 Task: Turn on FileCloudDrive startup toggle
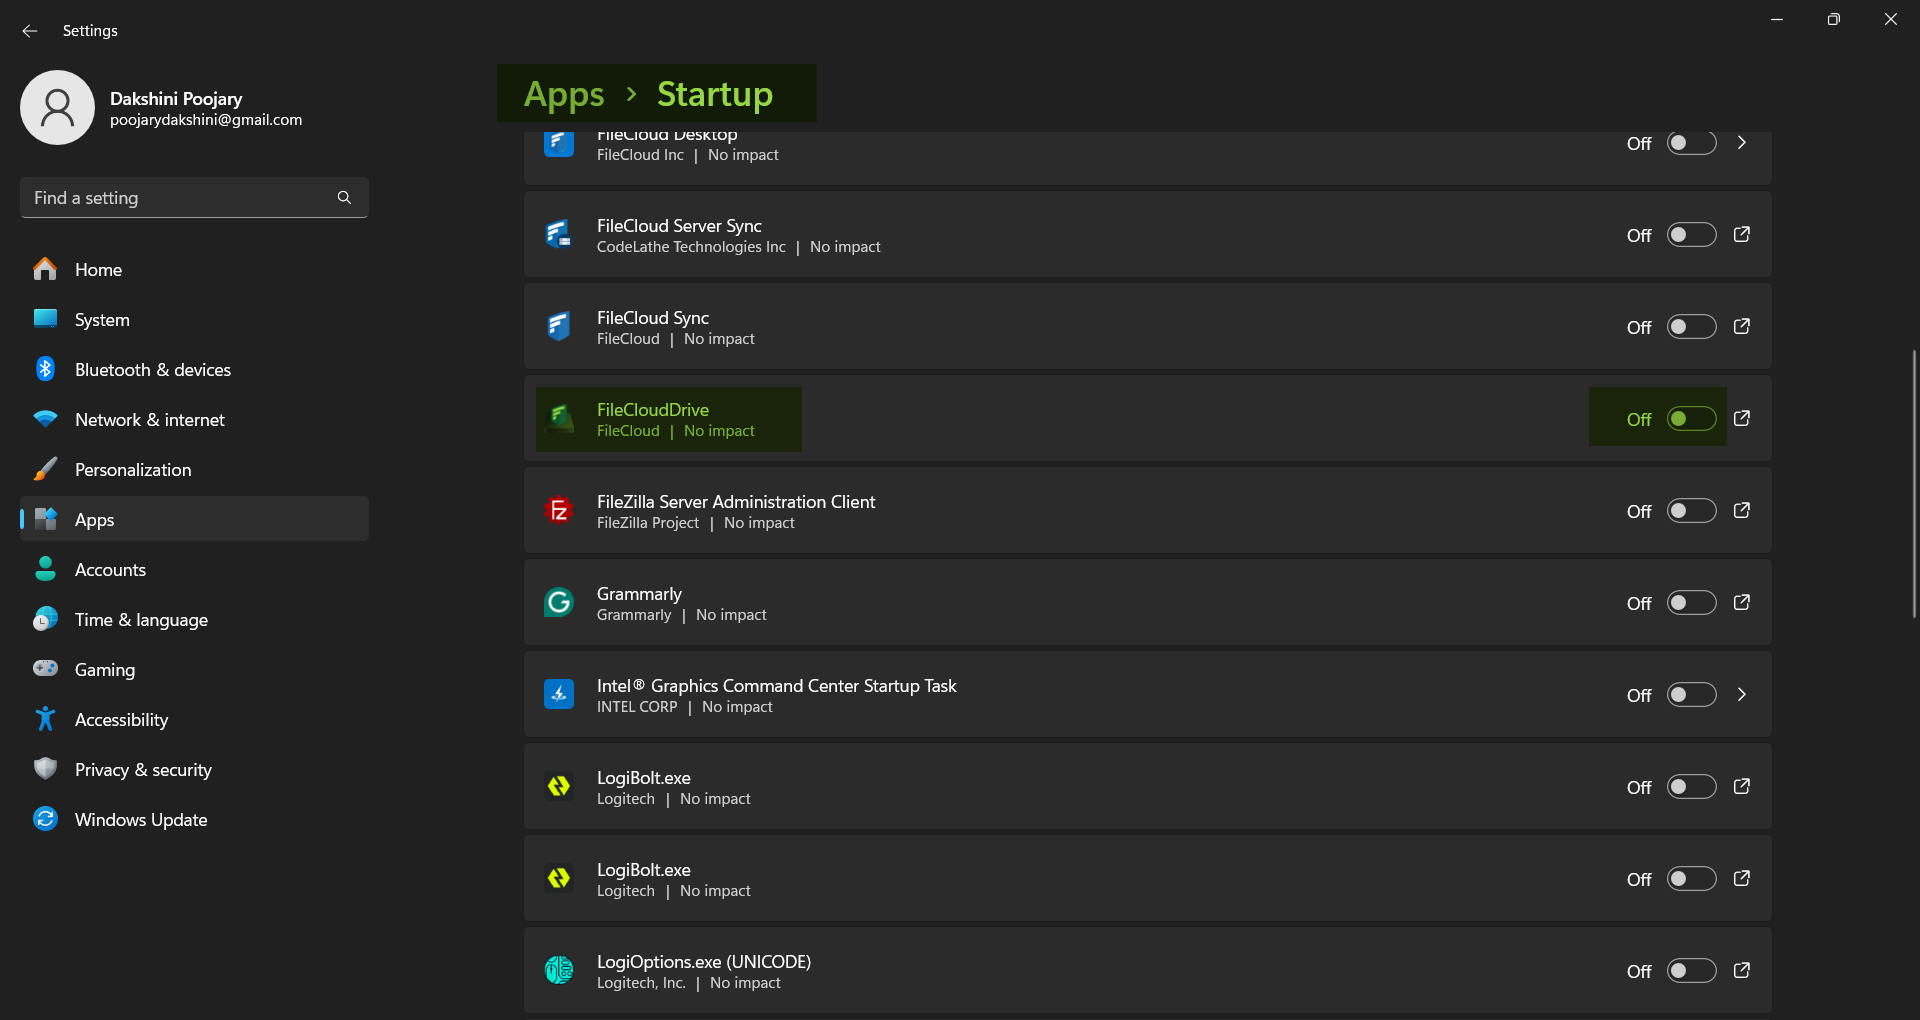coord(1691,419)
